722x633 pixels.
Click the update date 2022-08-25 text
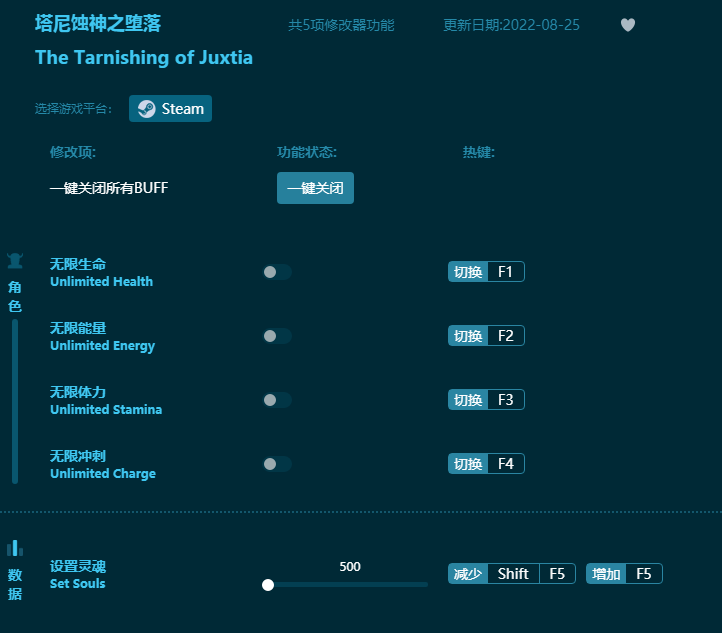pos(511,25)
